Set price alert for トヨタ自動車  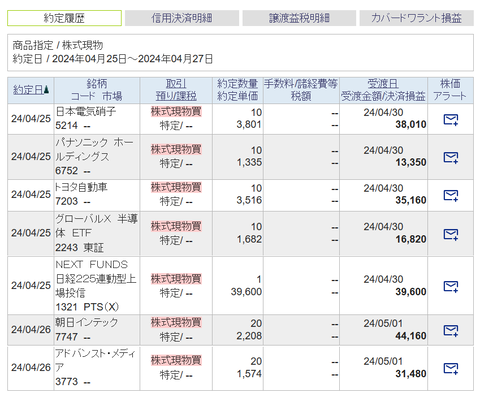pos(451,195)
